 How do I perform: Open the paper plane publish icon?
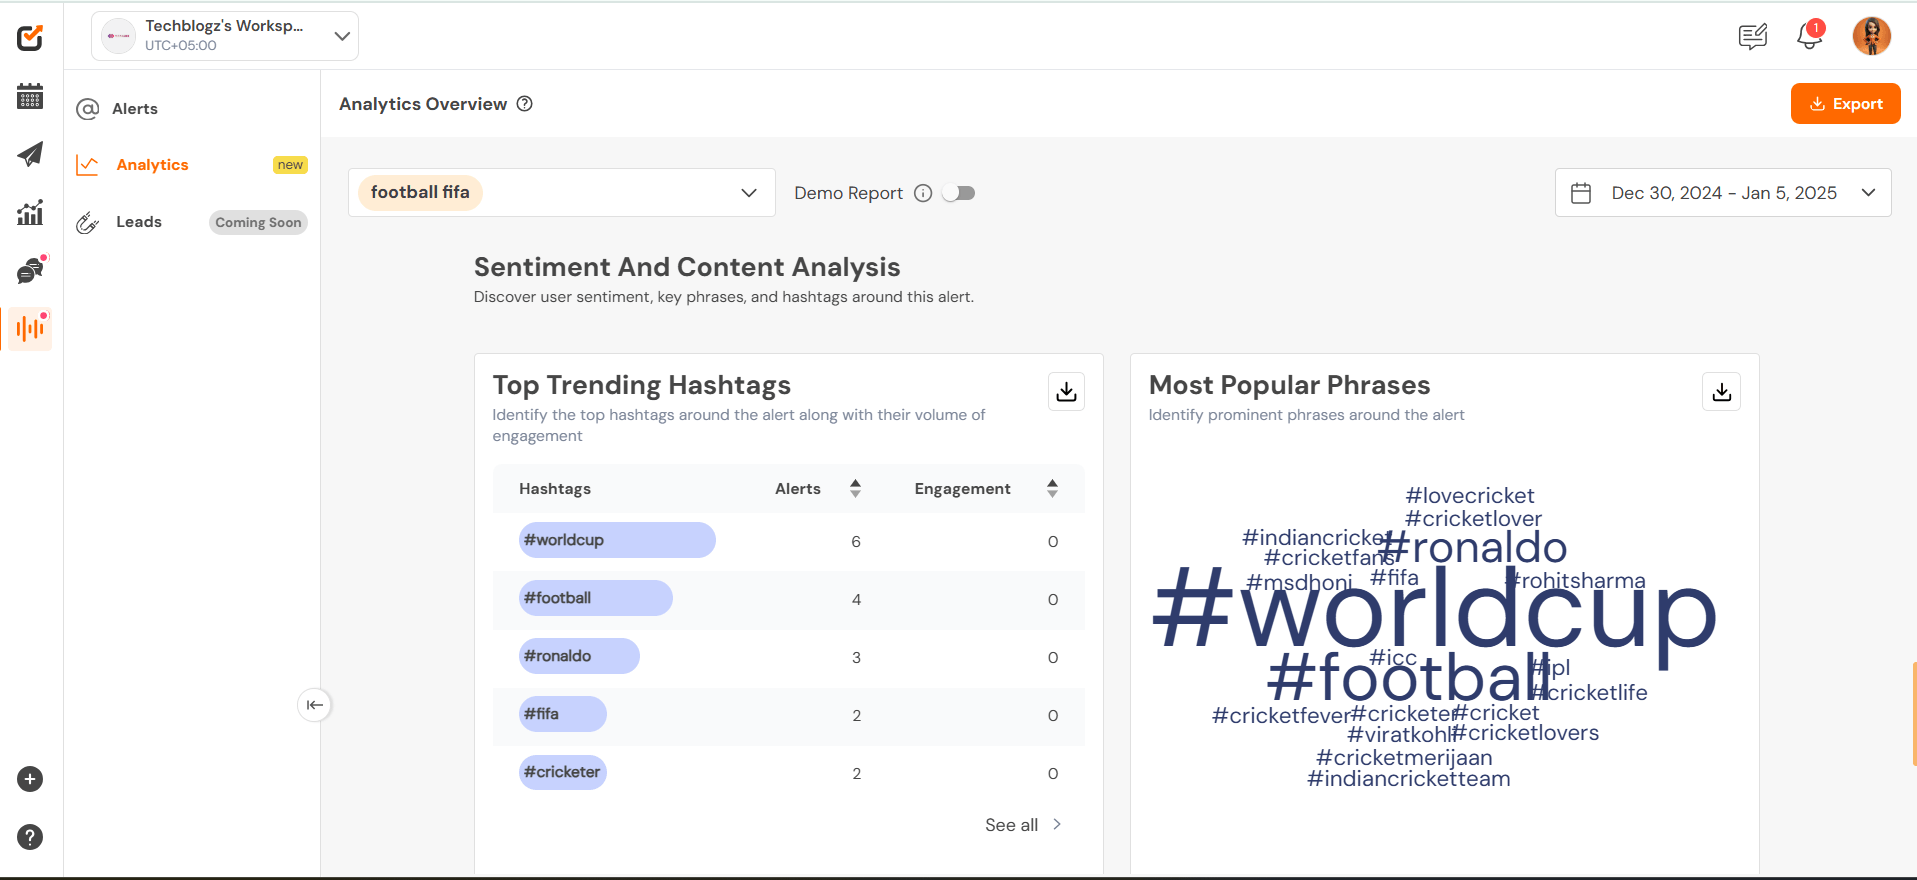coord(30,154)
